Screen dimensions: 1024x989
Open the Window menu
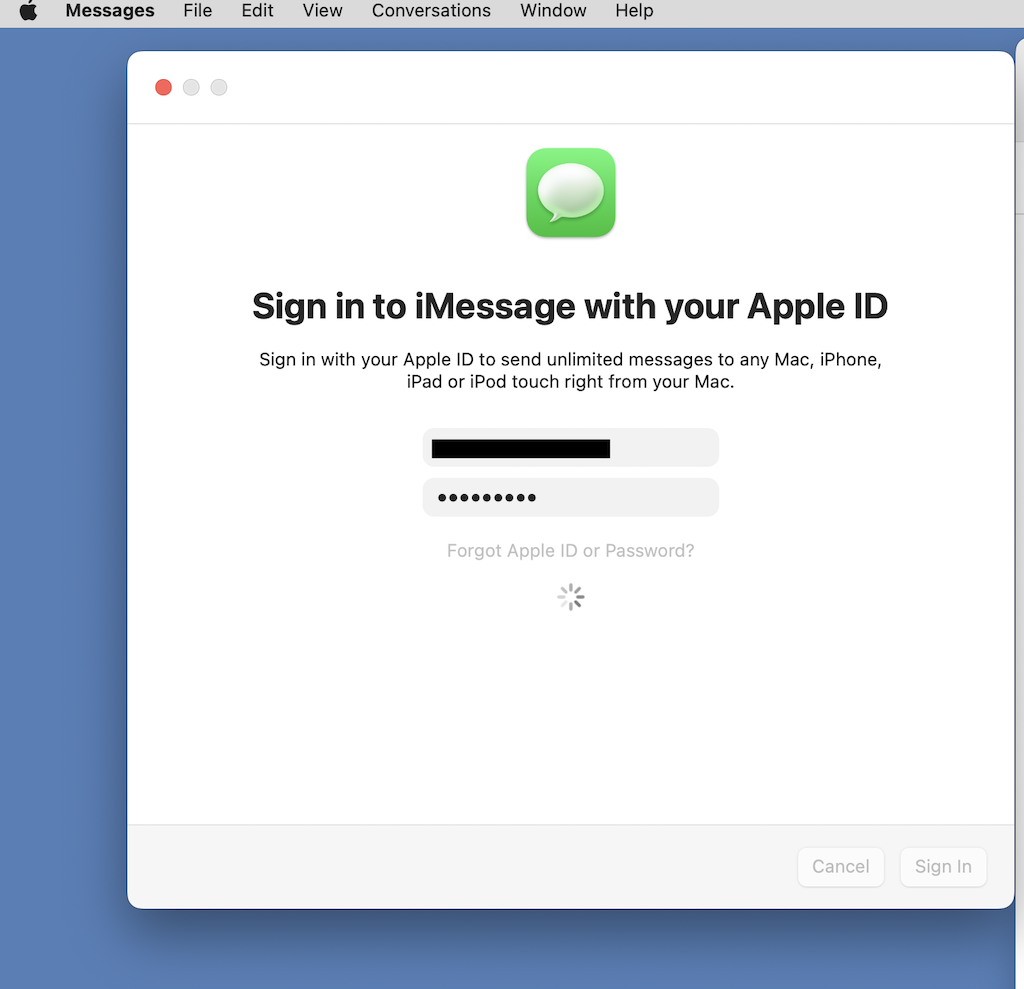(553, 10)
